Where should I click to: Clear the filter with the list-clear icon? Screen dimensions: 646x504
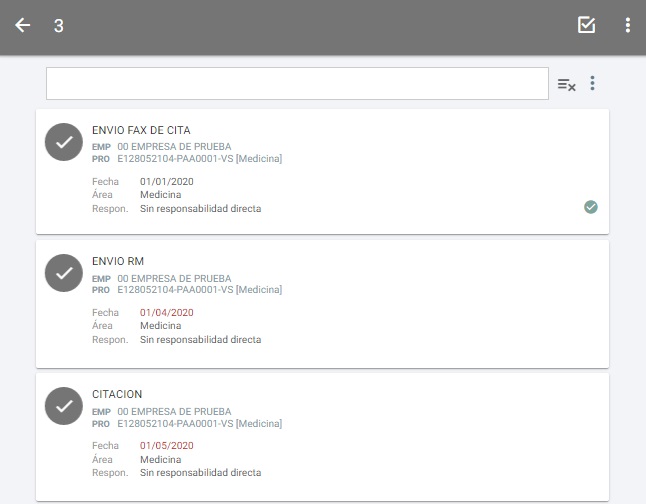tap(566, 84)
